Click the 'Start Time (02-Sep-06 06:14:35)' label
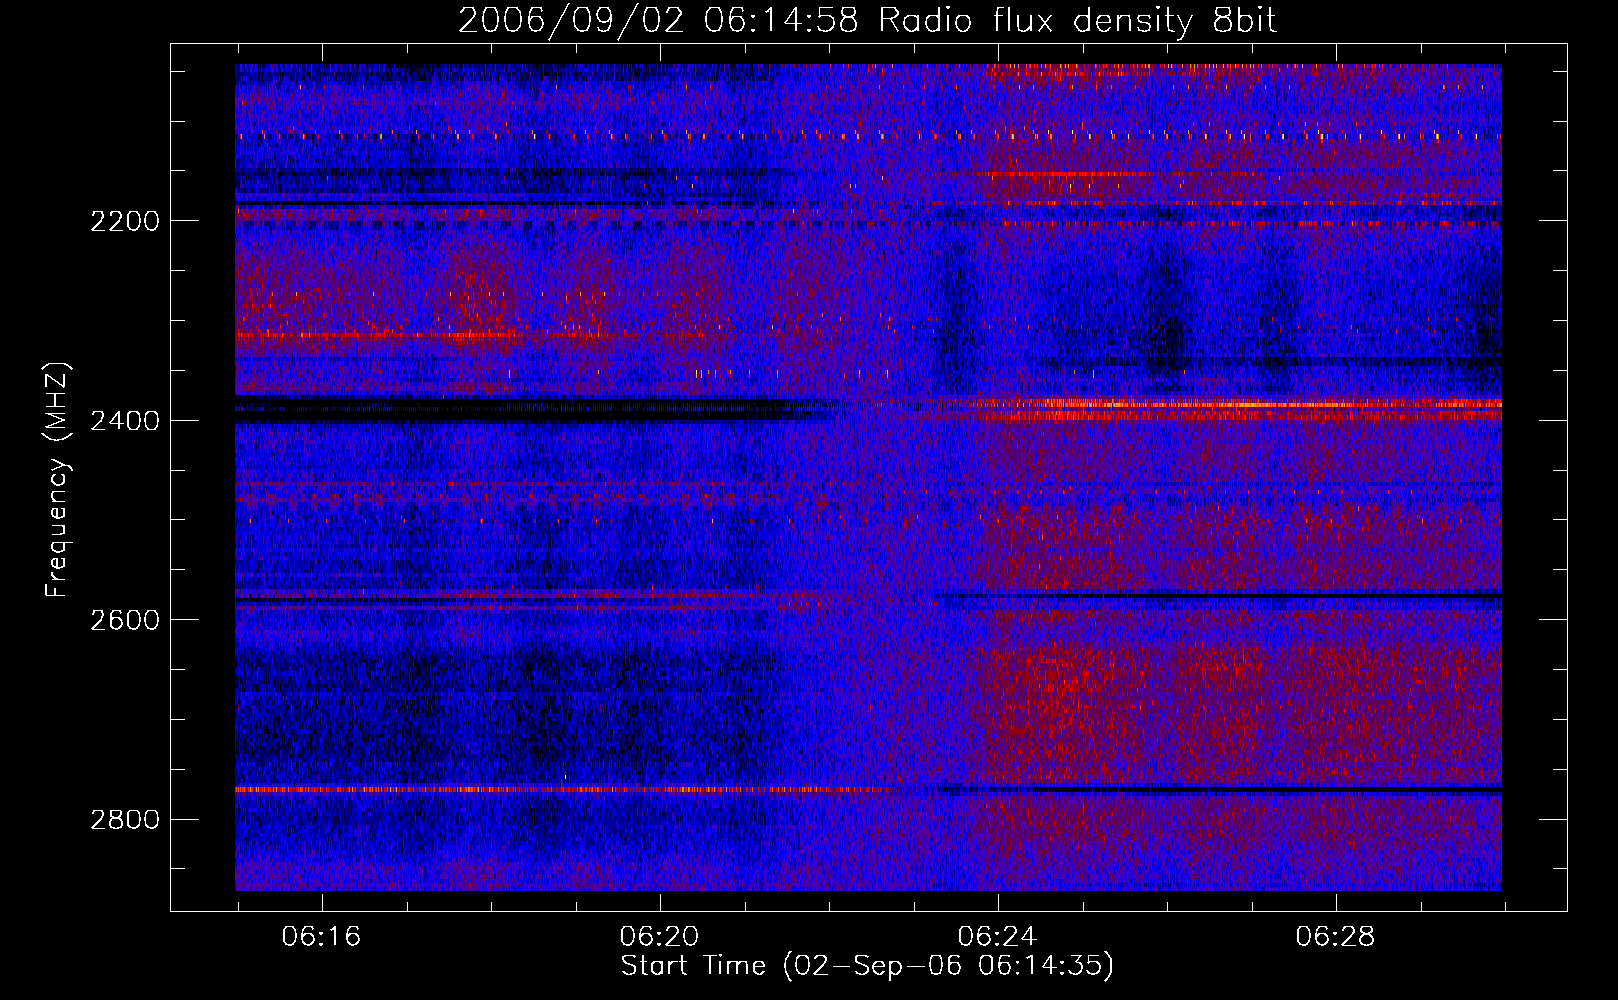1618x1000 pixels. pos(867,966)
